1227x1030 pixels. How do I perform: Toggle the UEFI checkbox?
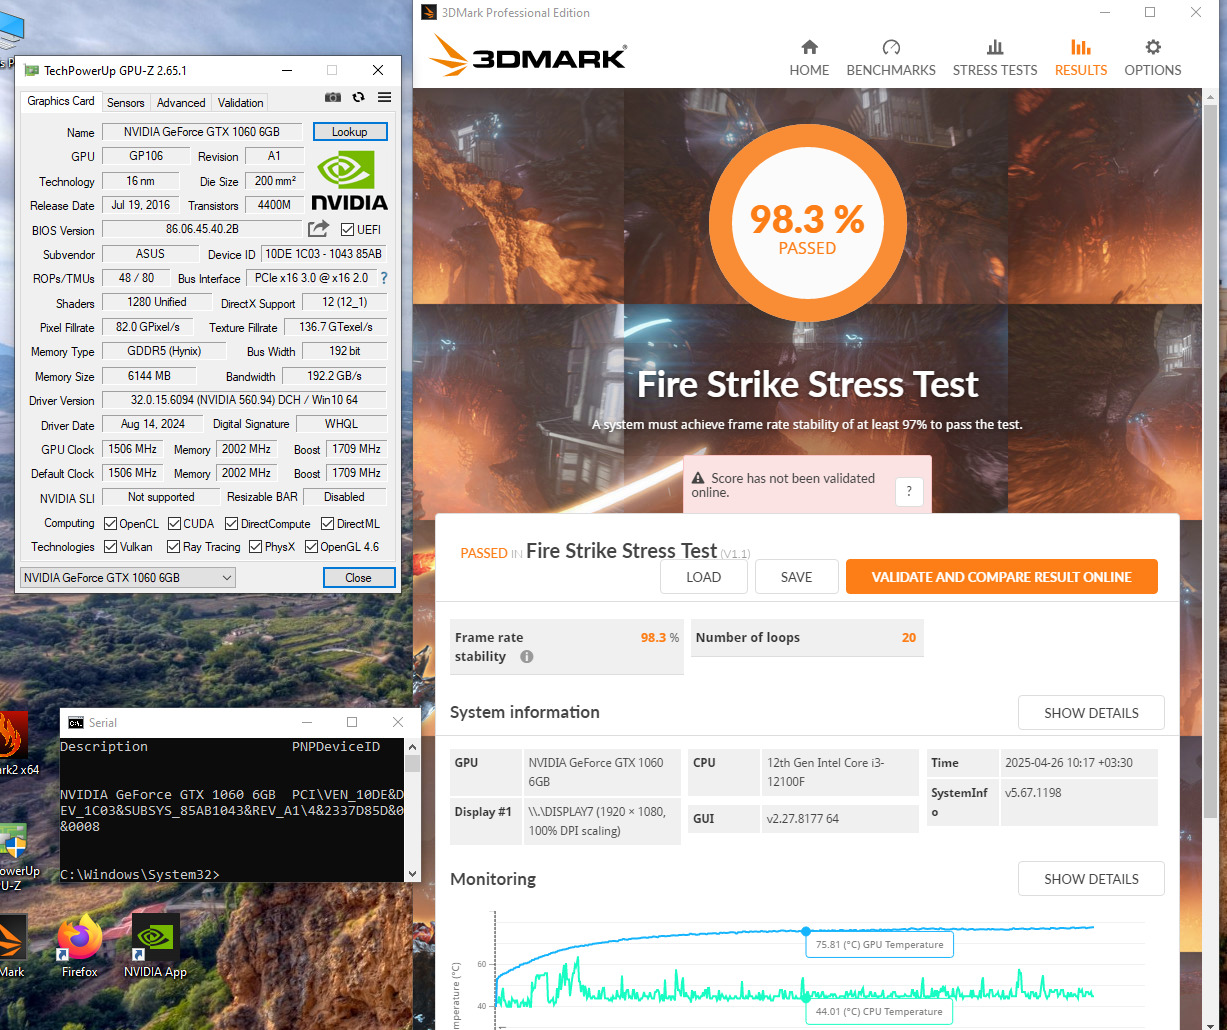(x=348, y=229)
